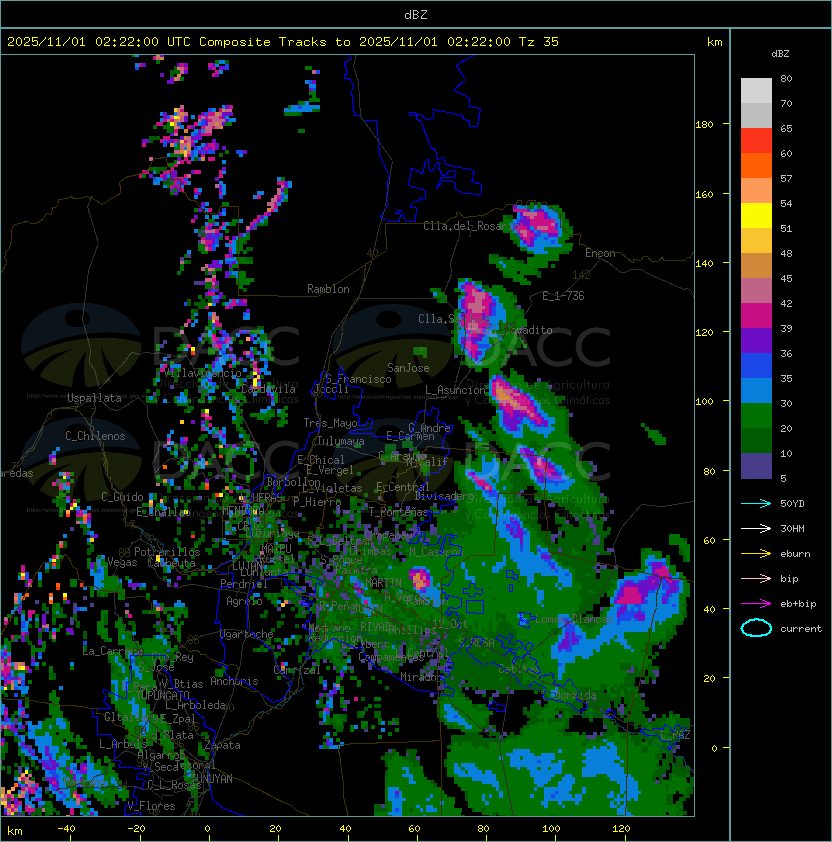This screenshot has width=832, height=842.
Task: Click the 'V_Flores' place label
Action: click(151, 806)
